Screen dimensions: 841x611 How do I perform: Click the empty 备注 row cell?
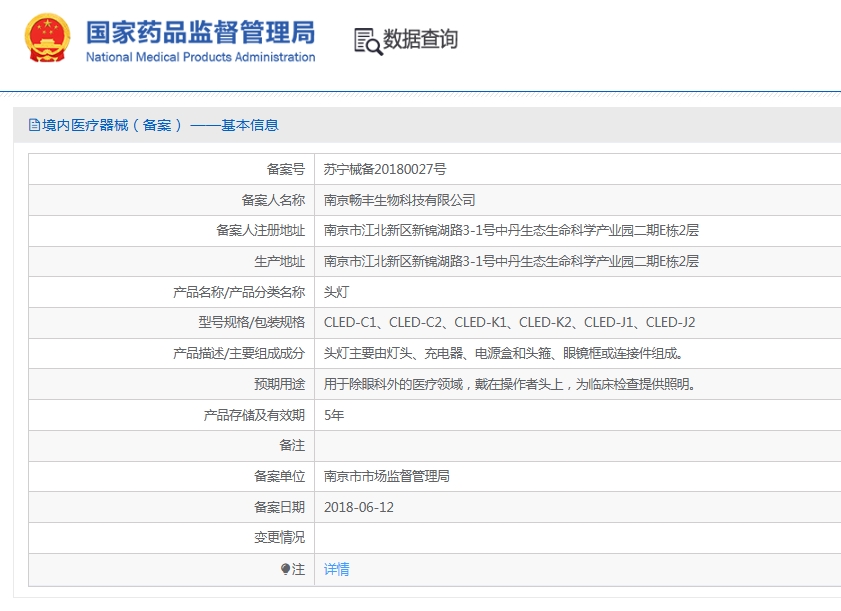click(450, 445)
